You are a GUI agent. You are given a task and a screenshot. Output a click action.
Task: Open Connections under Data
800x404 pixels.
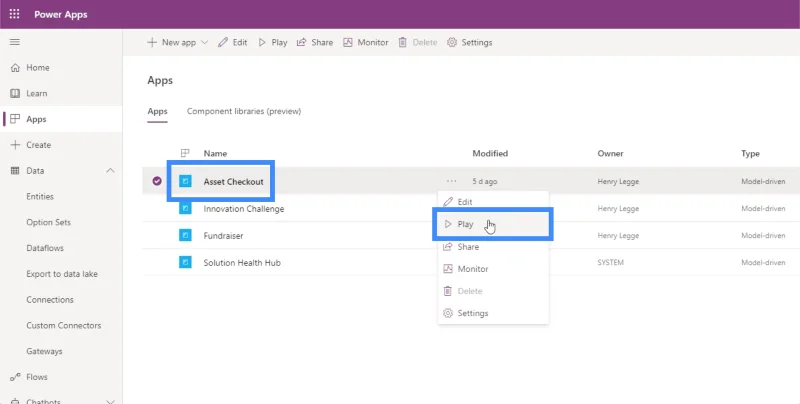pos(50,299)
